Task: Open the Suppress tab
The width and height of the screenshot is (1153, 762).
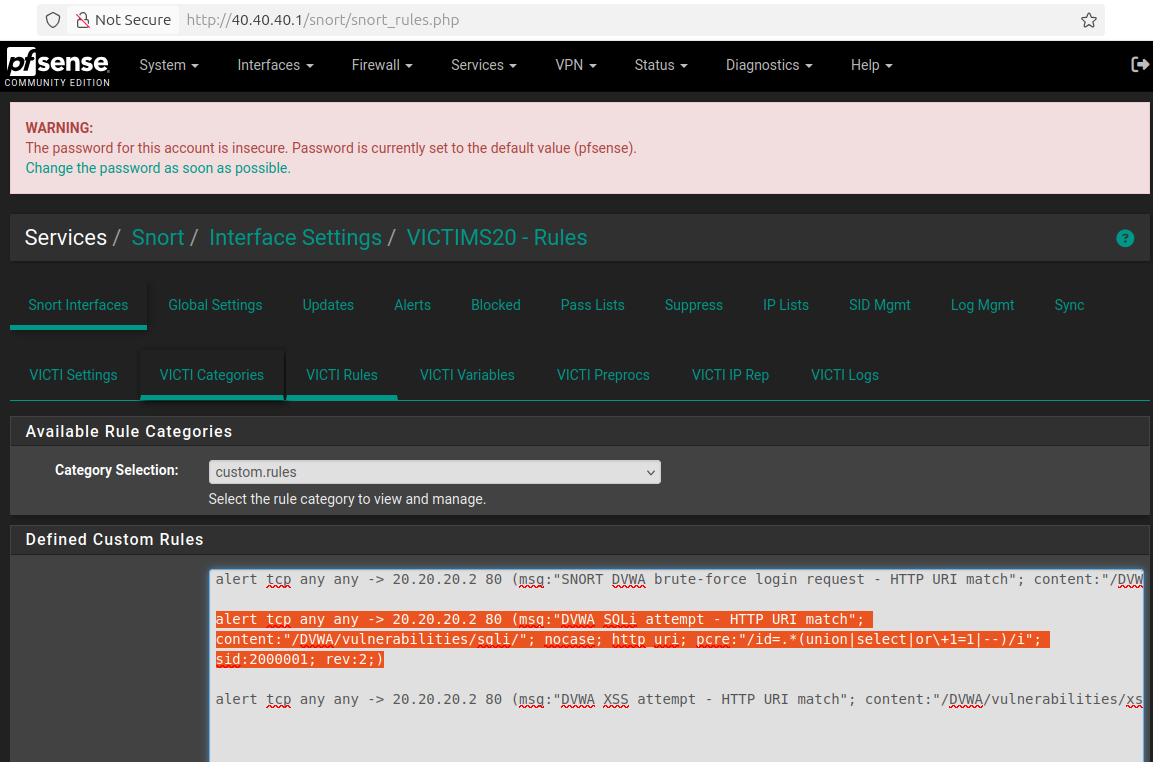Action: click(693, 305)
